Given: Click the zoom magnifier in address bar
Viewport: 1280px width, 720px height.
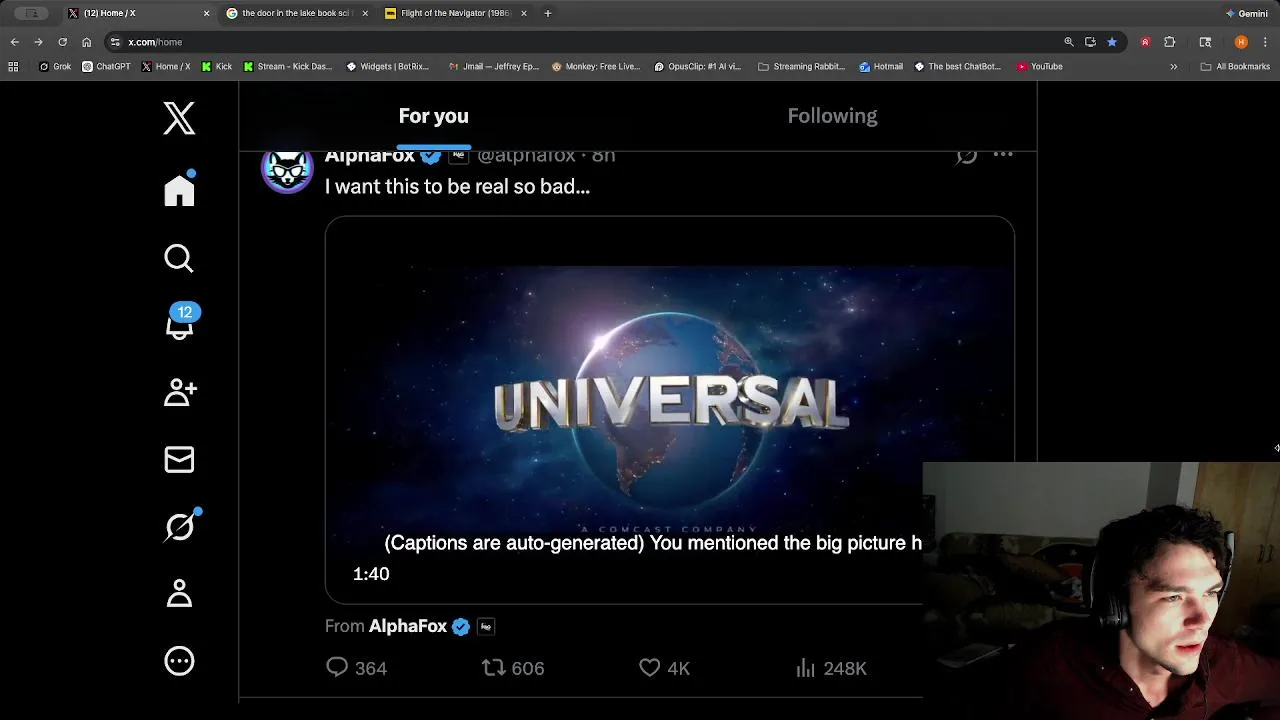Looking at the screenshot, I should pos(1068,42).
